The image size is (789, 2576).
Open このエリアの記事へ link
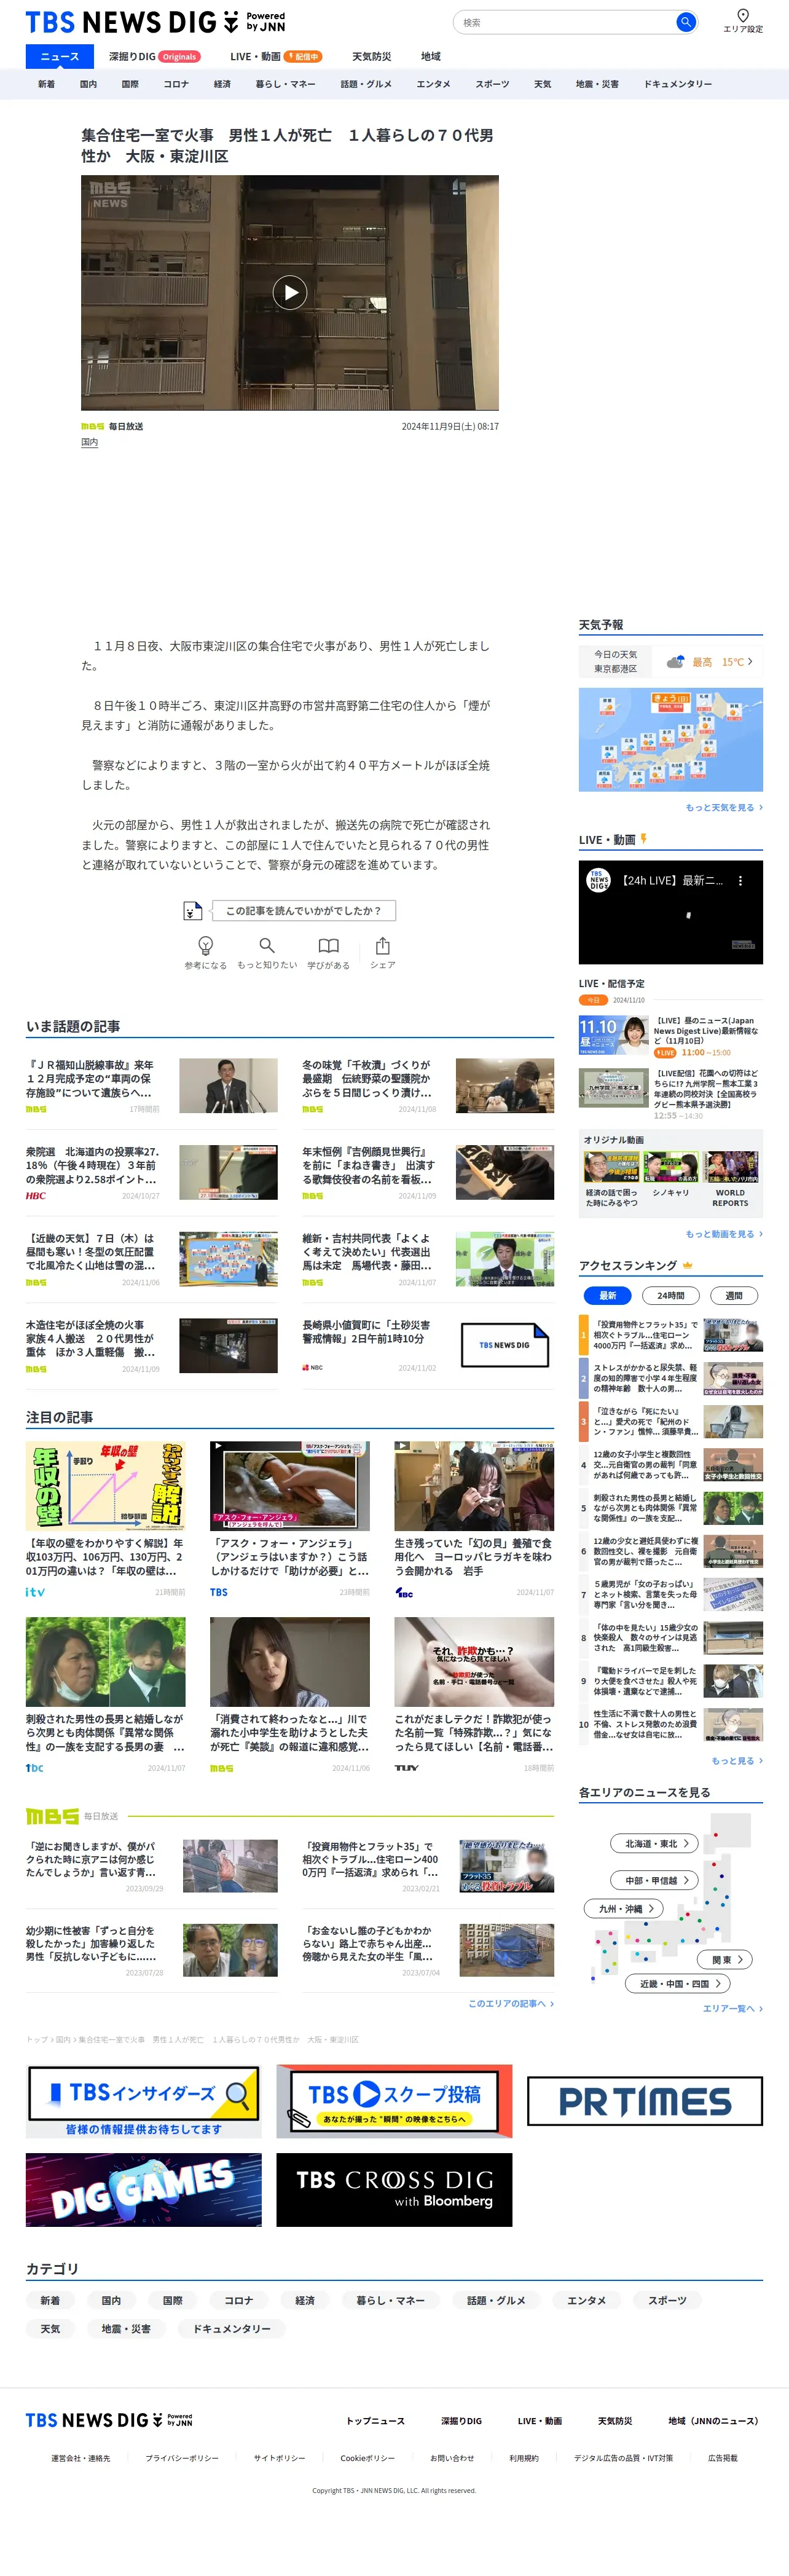[x=511, y=2003]
